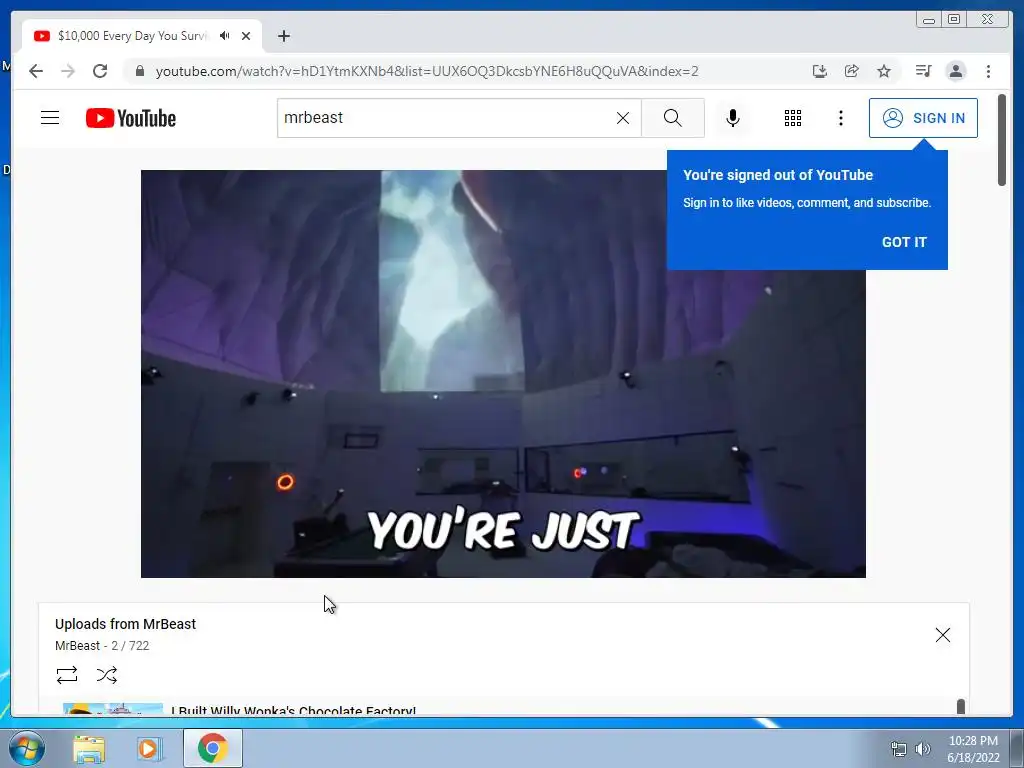Viewport: 1024px width, 768px height.
Task: Reload the page in Chrome
Action: click(x=100, y=71)
